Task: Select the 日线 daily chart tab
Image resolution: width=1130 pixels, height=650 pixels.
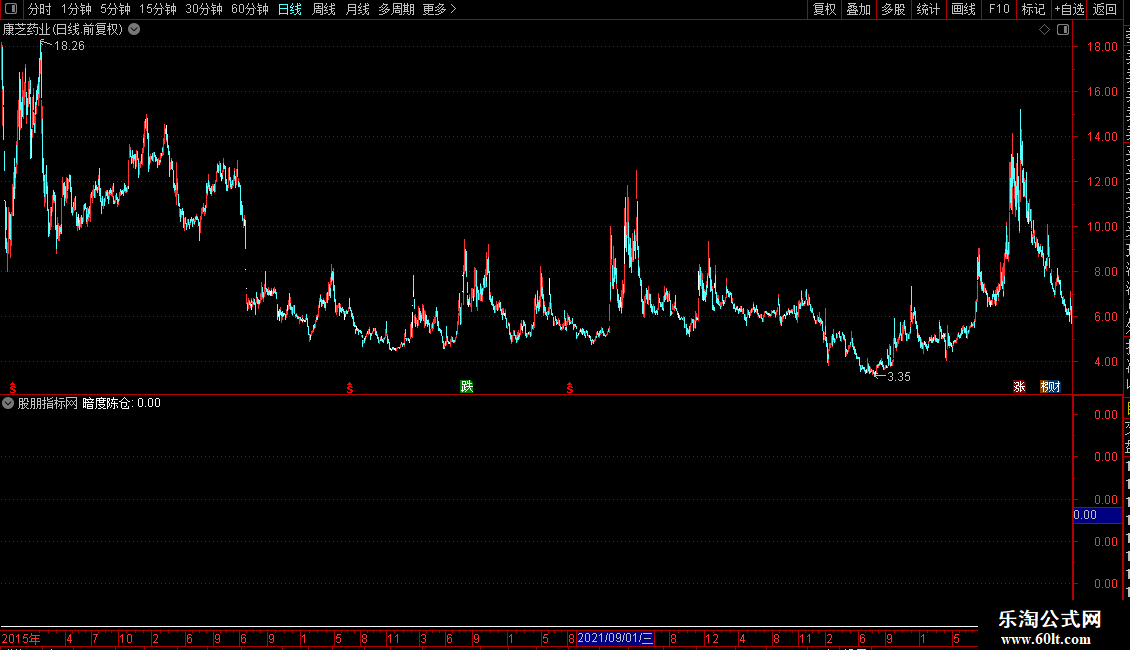Action: click(x=290, y=9)
